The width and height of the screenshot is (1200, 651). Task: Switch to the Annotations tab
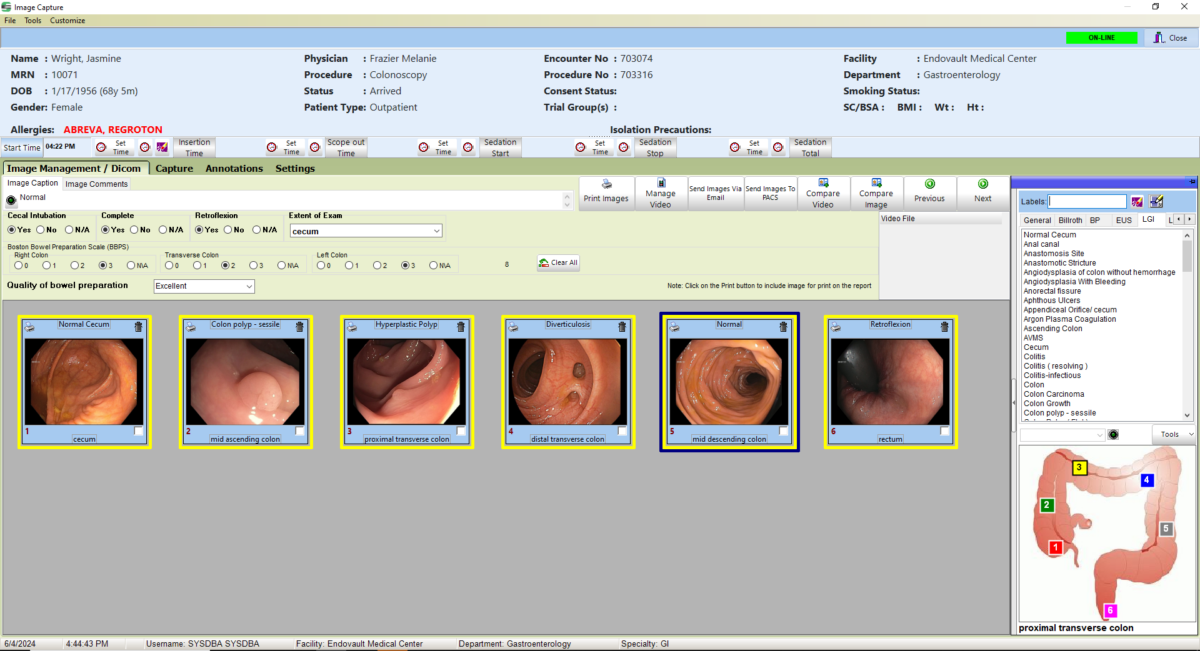click(x=234, y=168)
